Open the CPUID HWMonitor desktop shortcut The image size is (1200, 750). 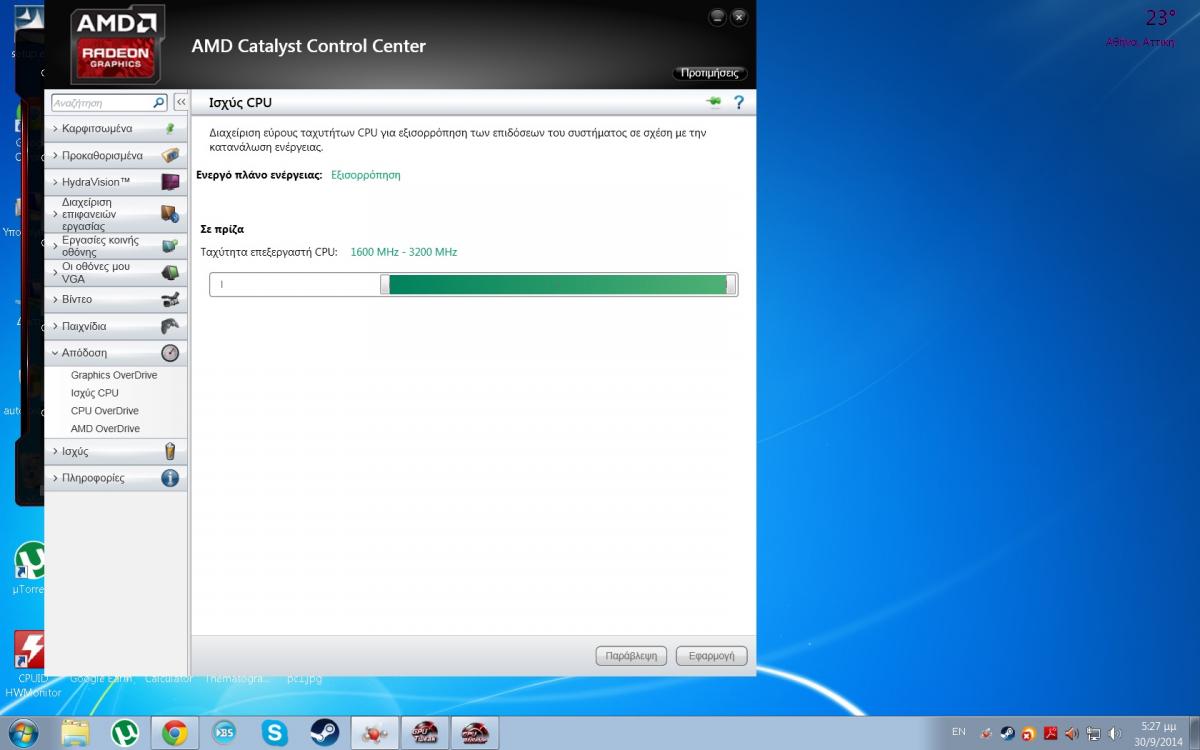pyautogui.click(x=32, y=665)
